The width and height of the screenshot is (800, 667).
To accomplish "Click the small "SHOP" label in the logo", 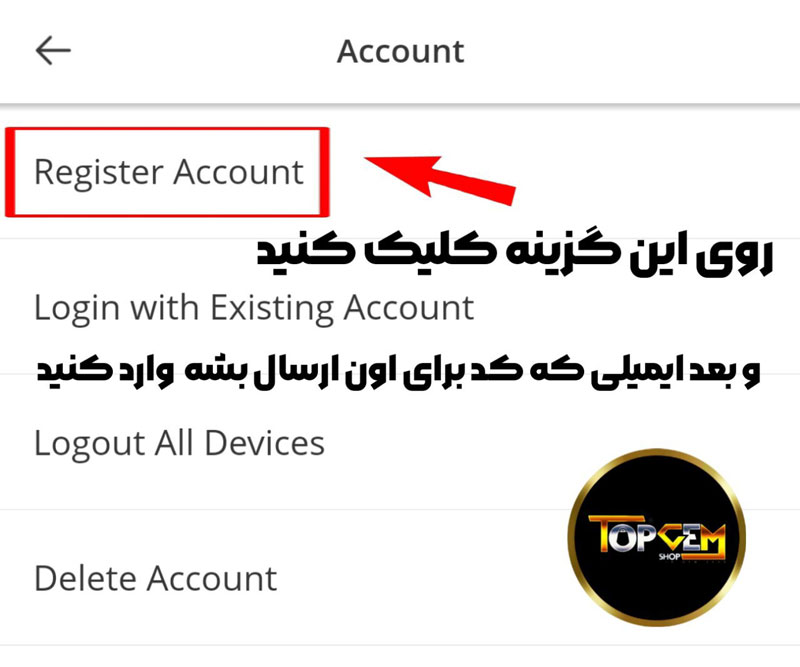I will [x=669, y=556].
